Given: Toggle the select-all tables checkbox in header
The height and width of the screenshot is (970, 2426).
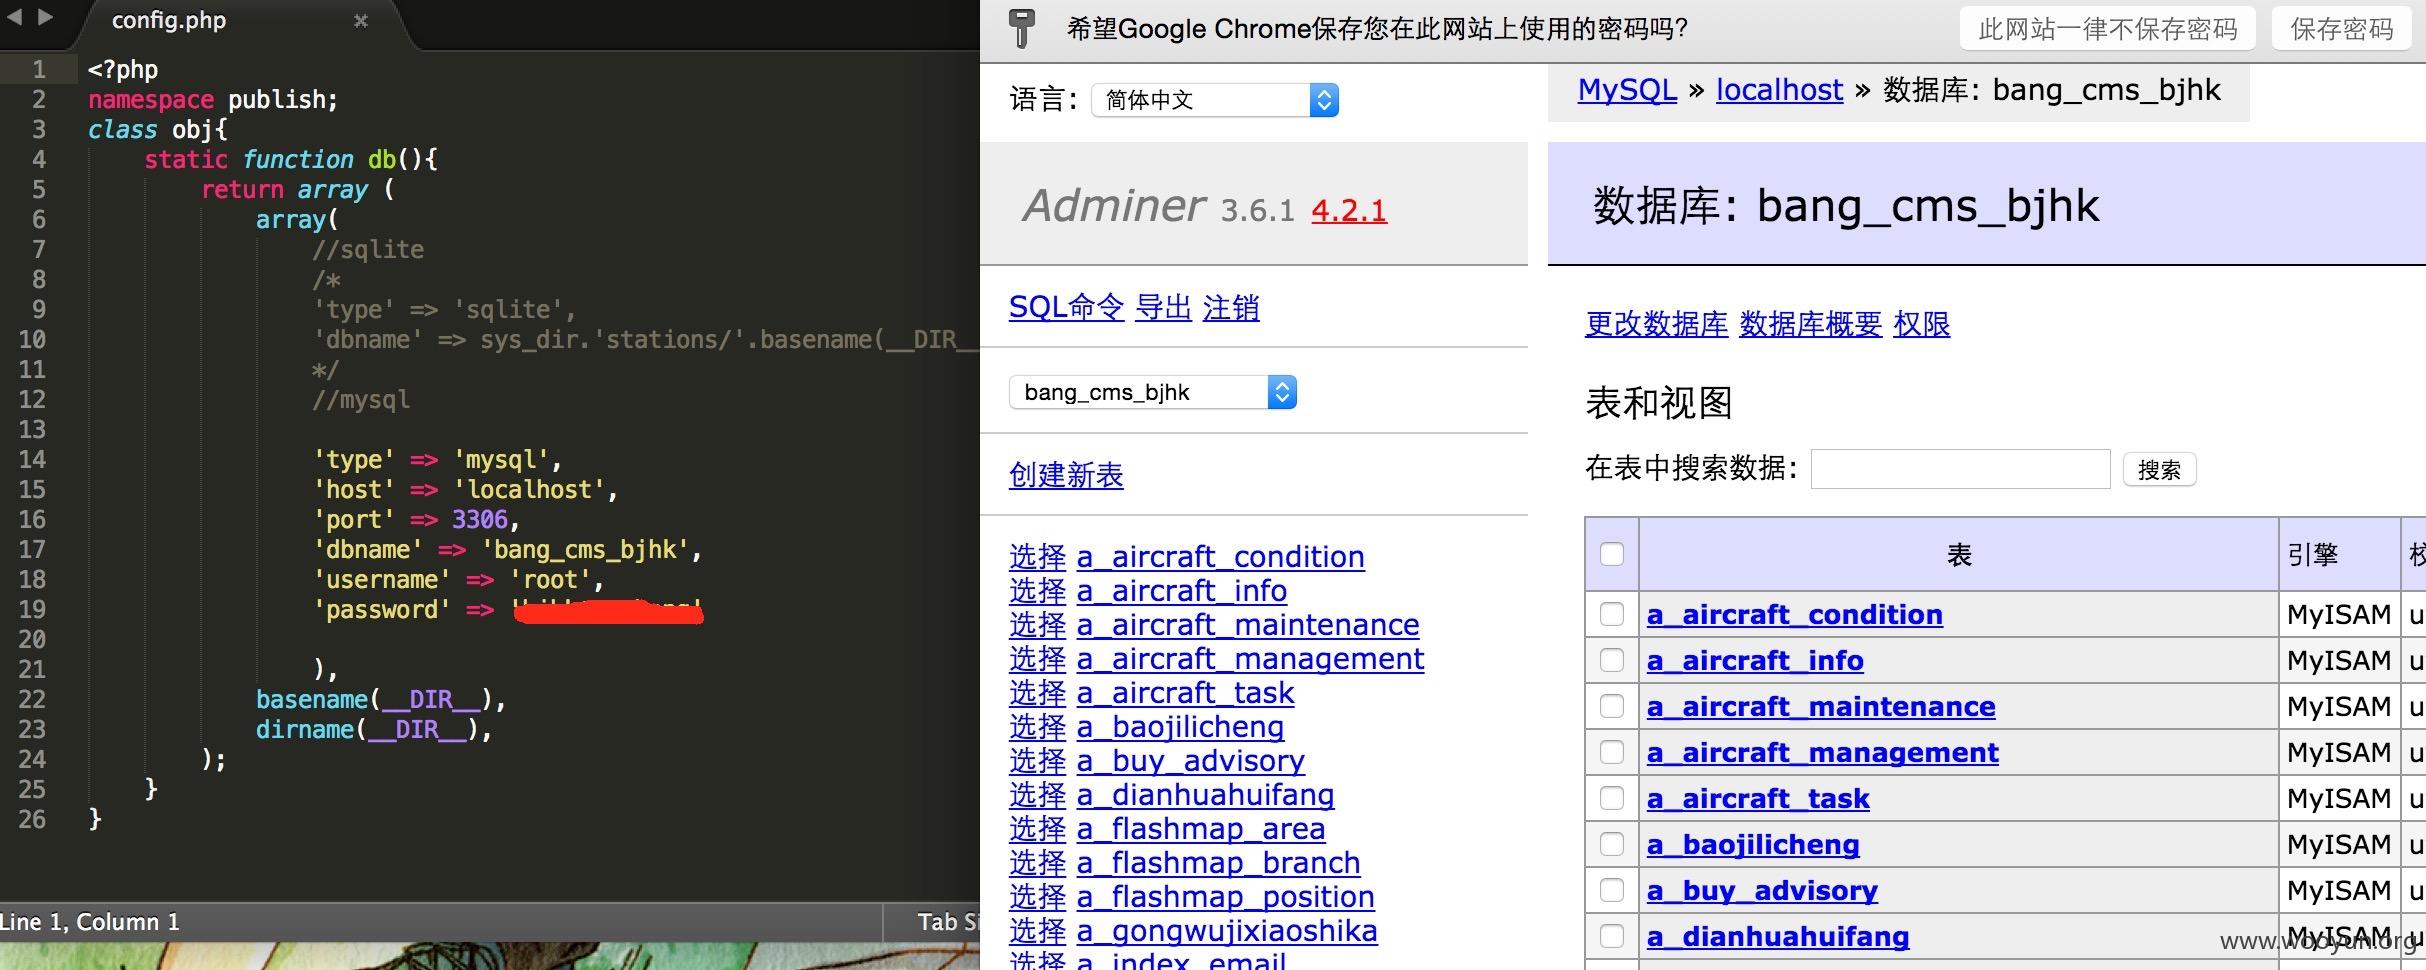Looking at the screenshot, I should tap(1612, 554).
